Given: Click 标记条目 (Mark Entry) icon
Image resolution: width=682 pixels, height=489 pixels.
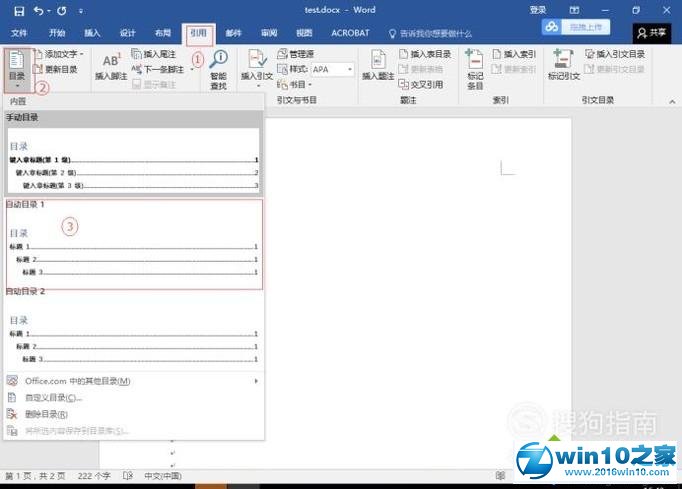Looking at the screenshot, I should pyautogui.click(x=474, y=68).
